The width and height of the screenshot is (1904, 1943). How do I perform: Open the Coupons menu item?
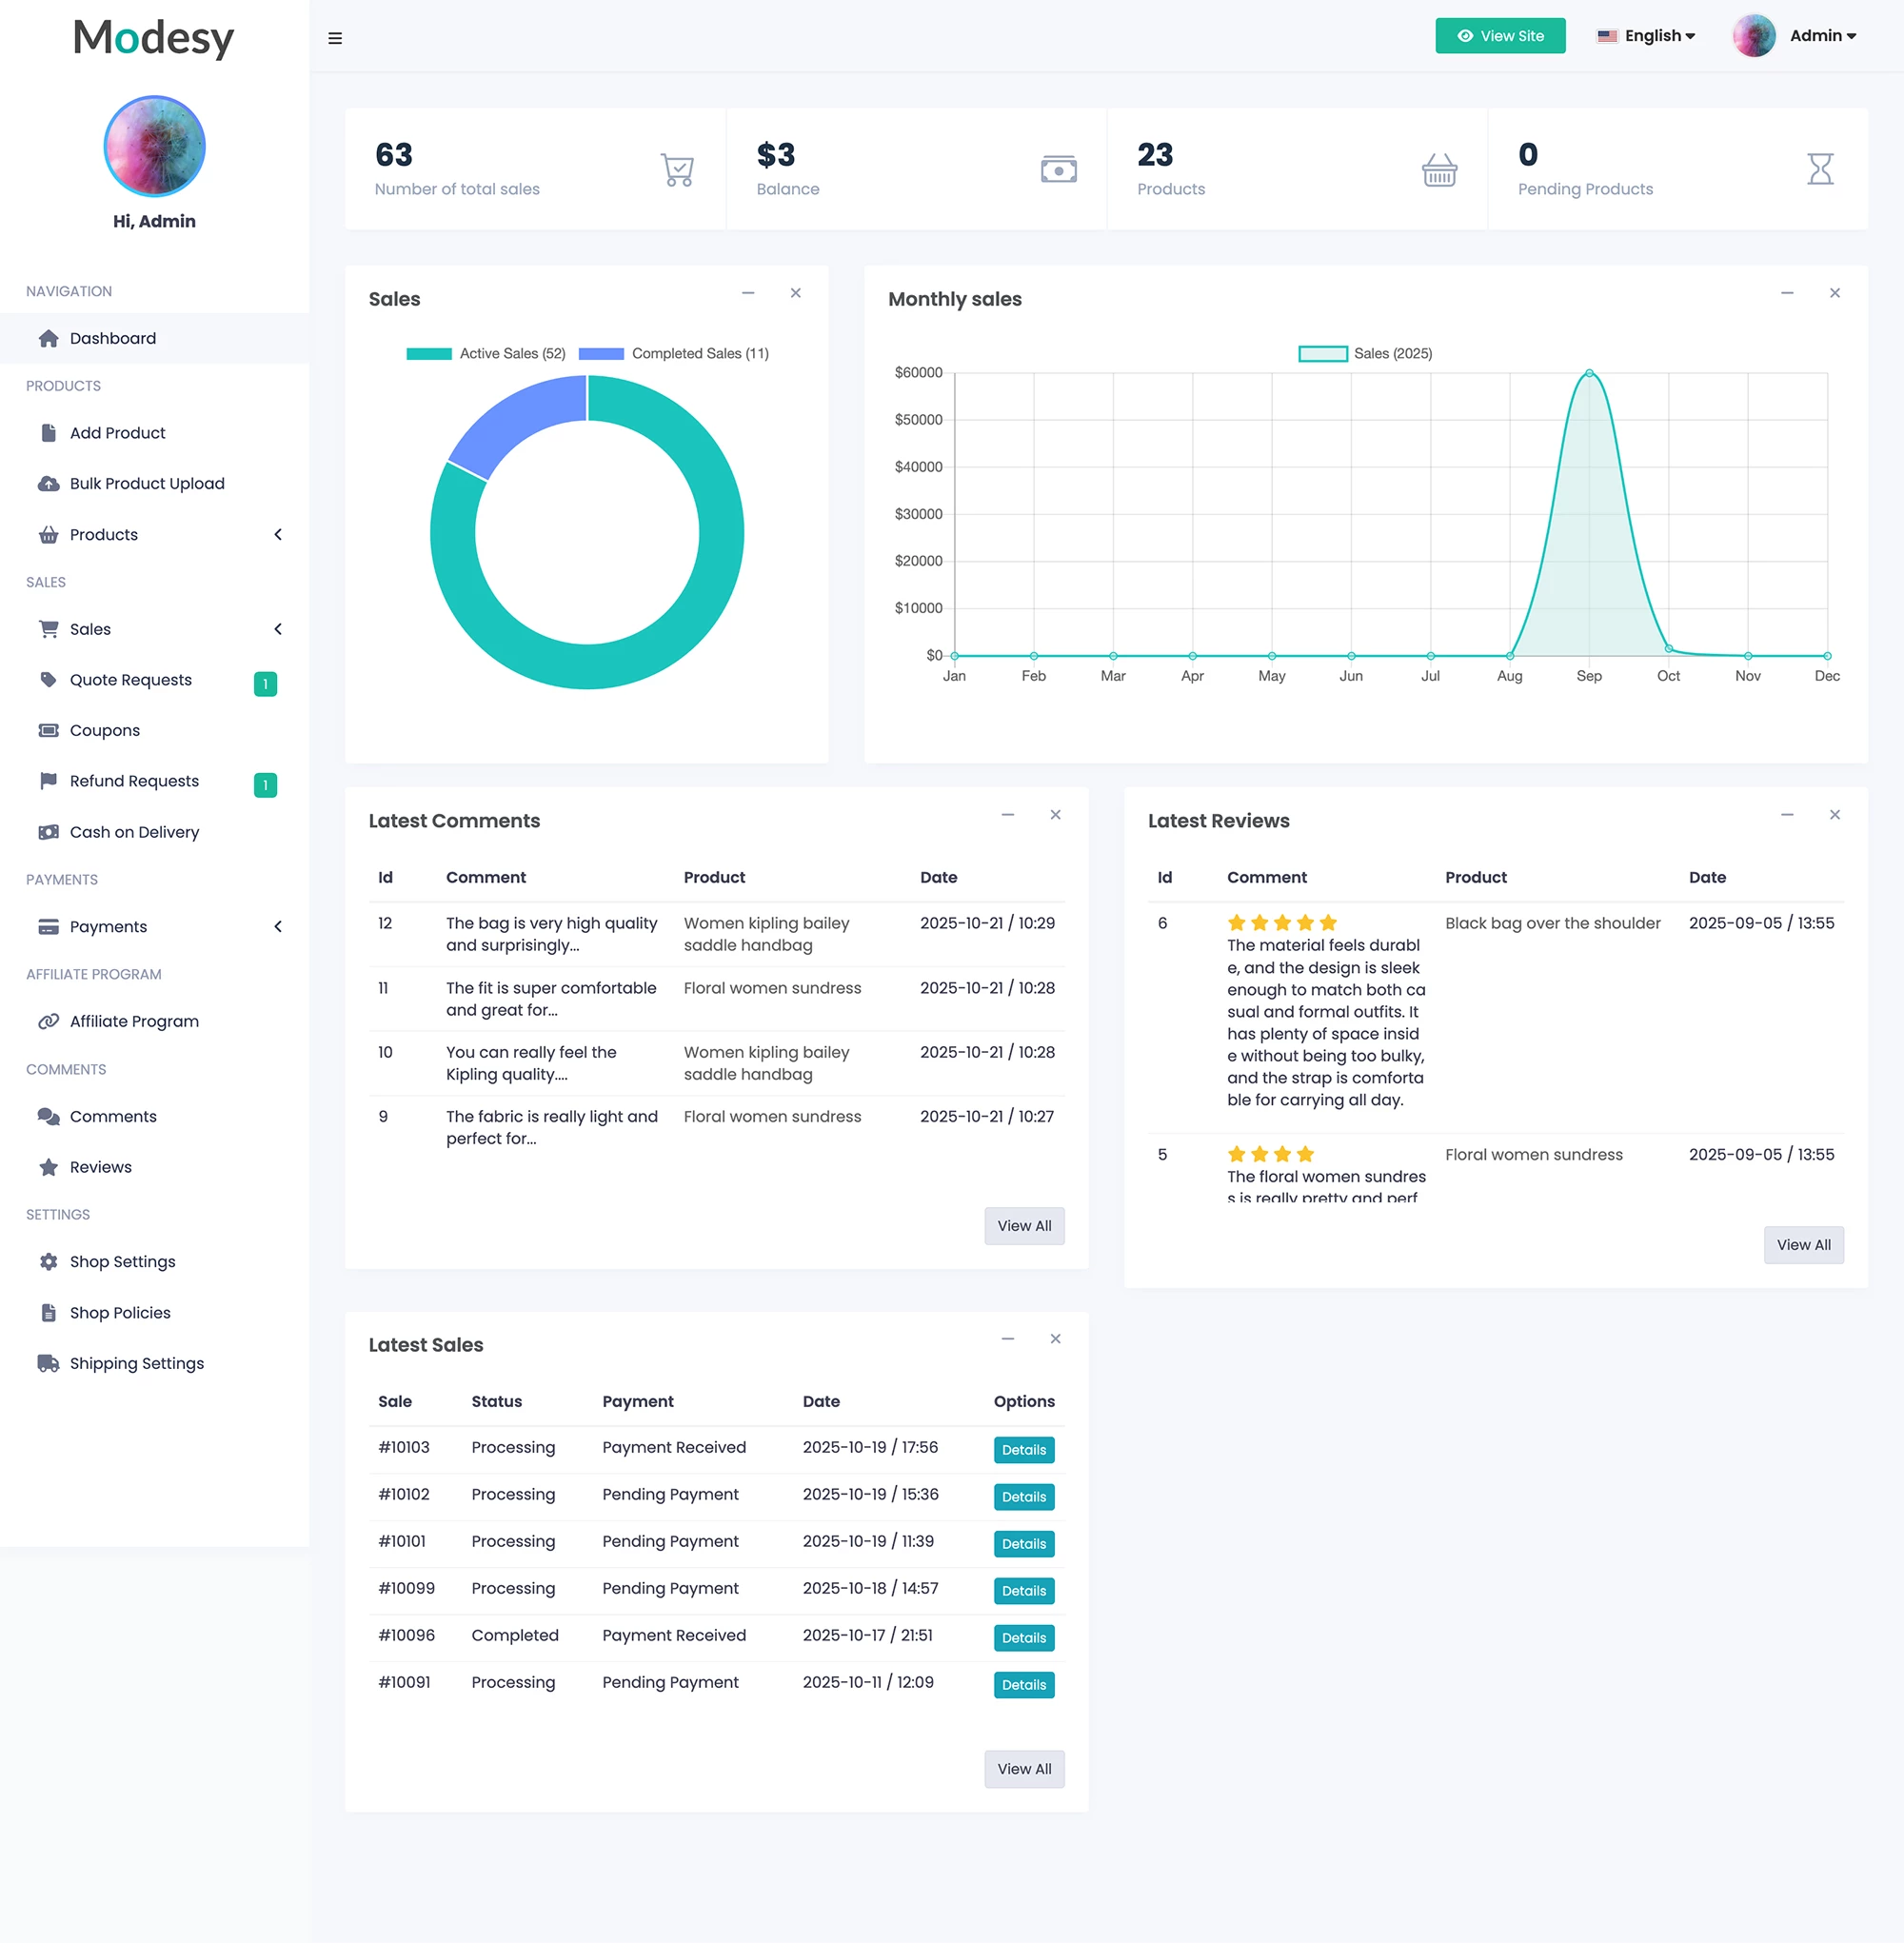[x=105, y=731]
